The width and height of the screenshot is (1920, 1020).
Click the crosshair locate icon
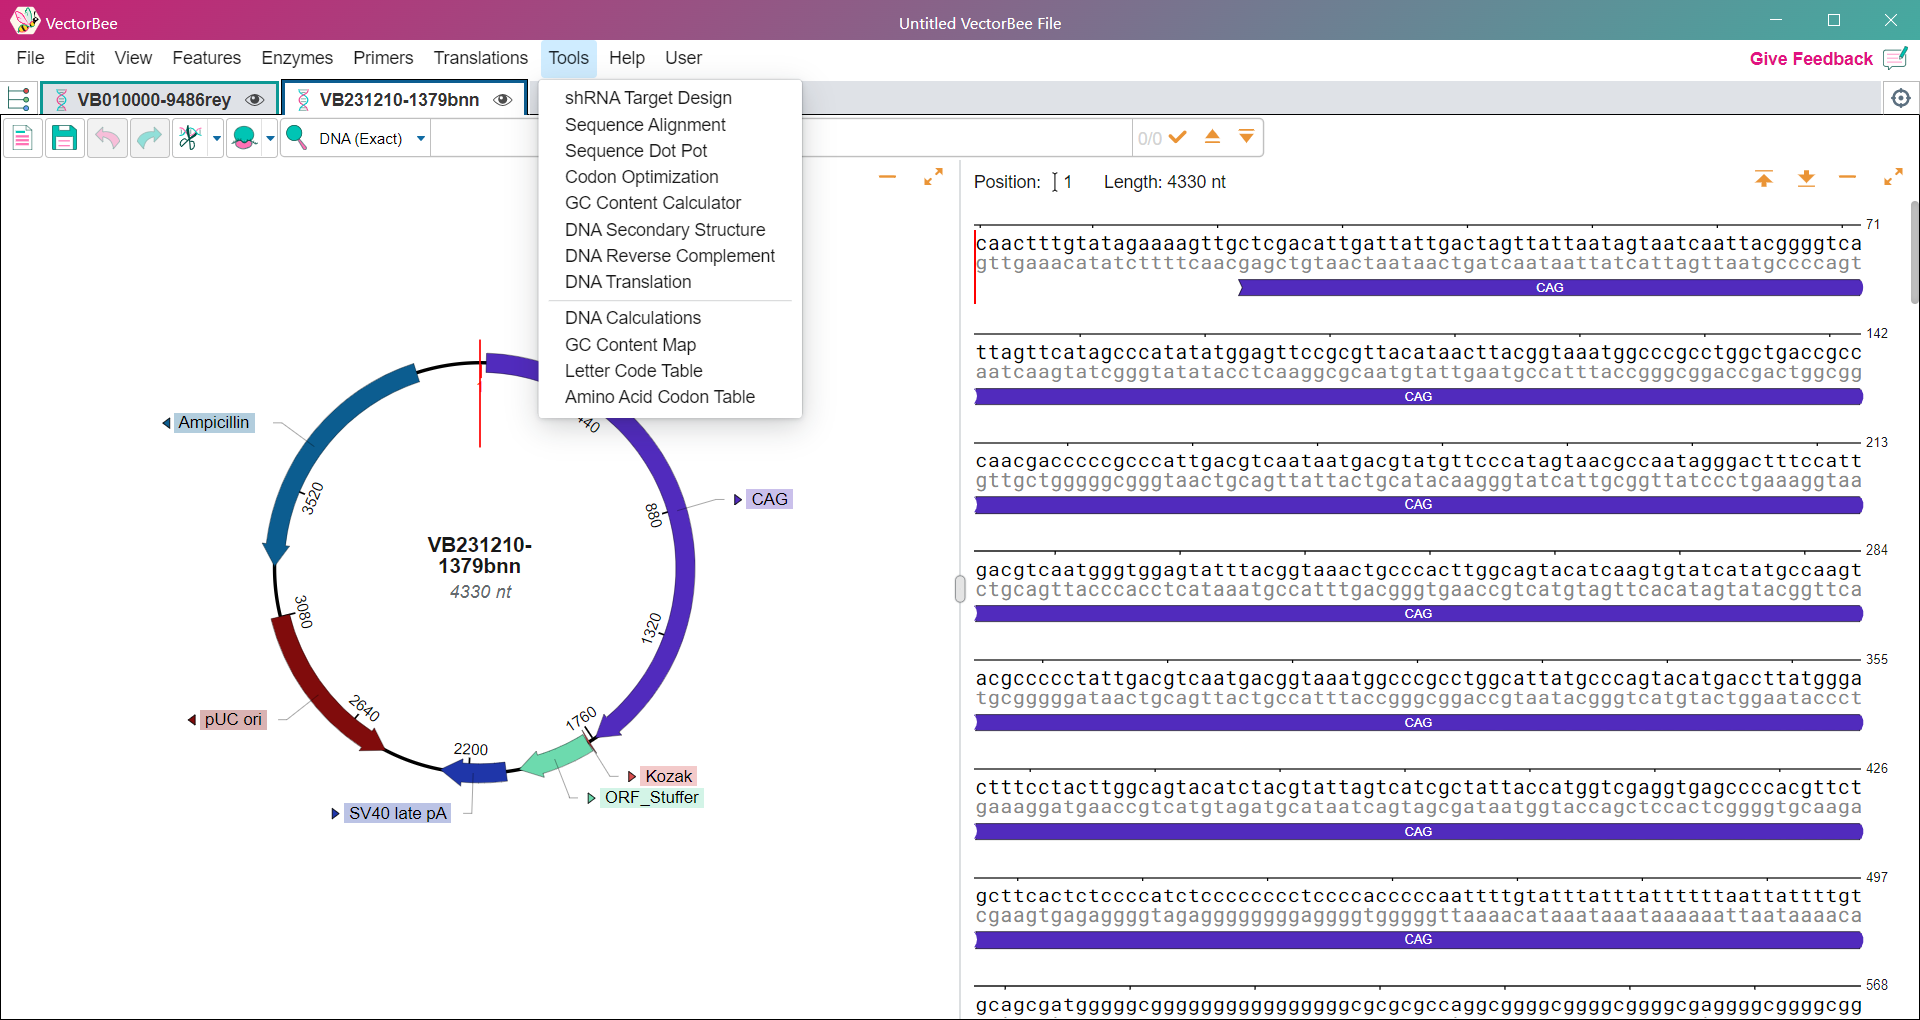coord(1900,98)
